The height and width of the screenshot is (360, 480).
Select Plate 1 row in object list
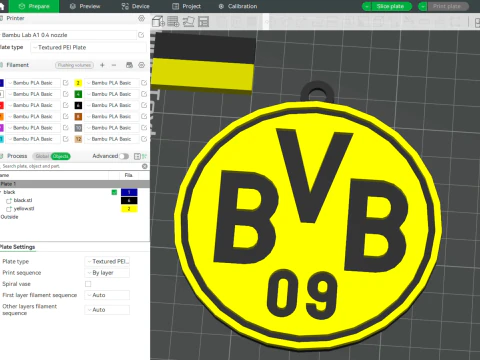(75, 184)
